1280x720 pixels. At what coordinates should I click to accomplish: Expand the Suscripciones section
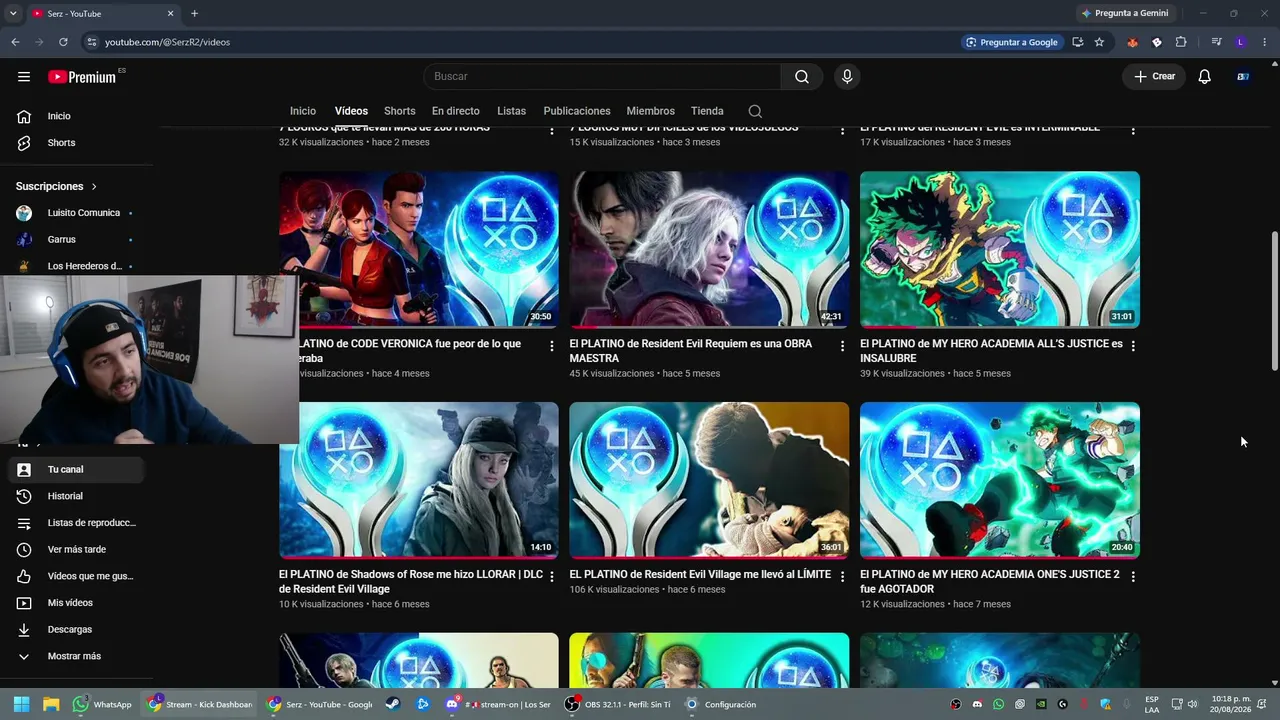tap(57, 186)
